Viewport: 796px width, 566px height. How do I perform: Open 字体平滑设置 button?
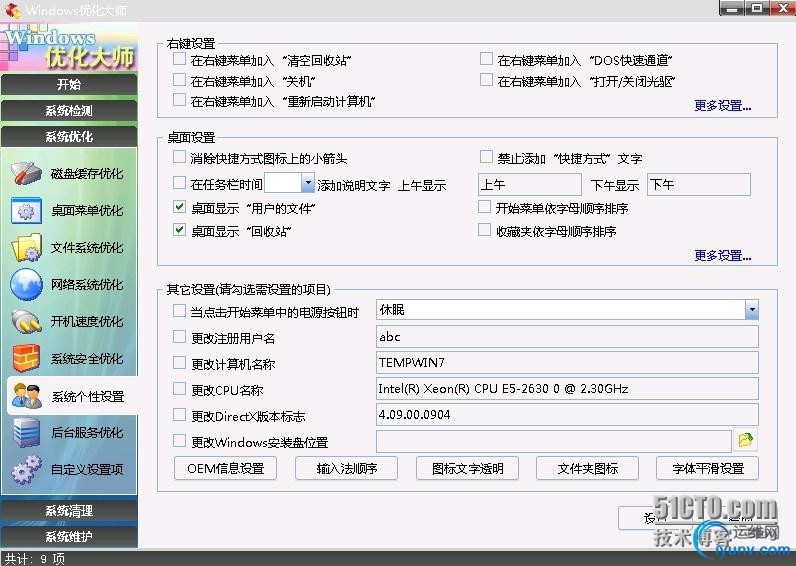click(708, 468)
